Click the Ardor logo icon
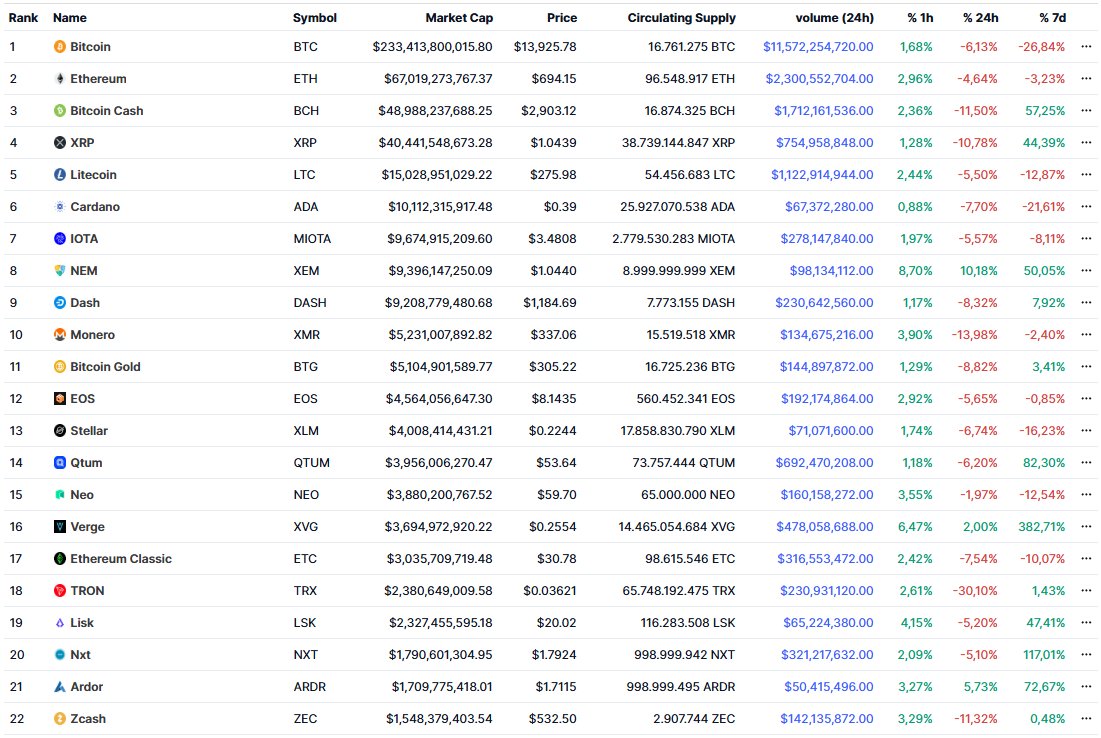 point(60,687)
